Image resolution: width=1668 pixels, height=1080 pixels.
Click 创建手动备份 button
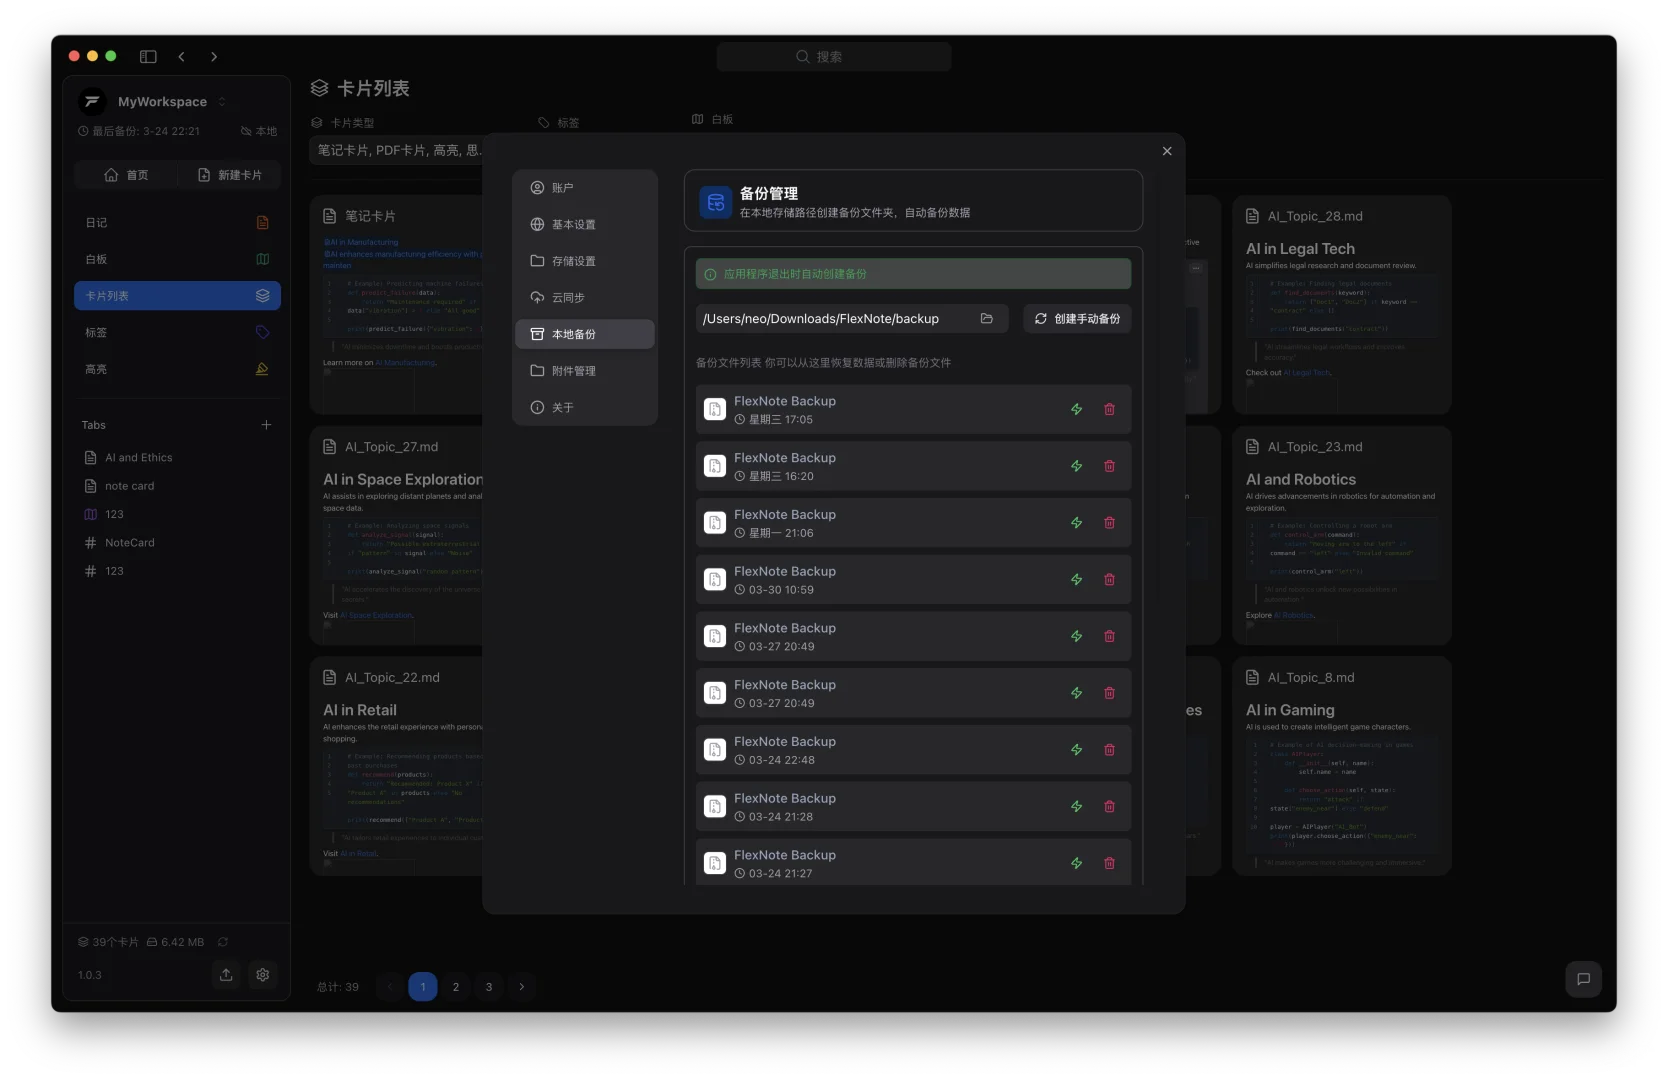[1077, 319]
